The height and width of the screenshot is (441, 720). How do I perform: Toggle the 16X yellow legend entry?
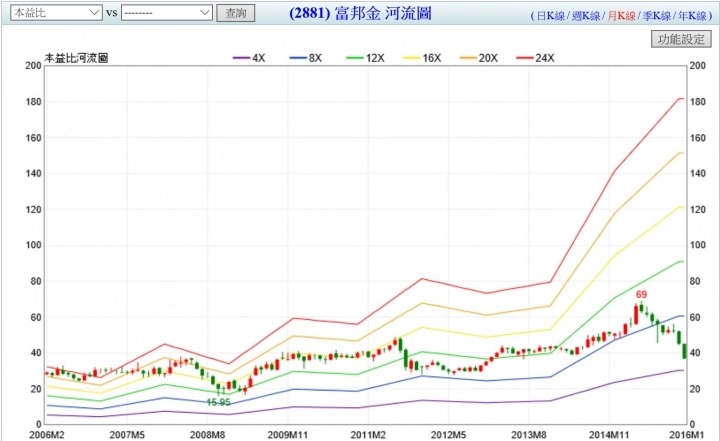(422, 58)
